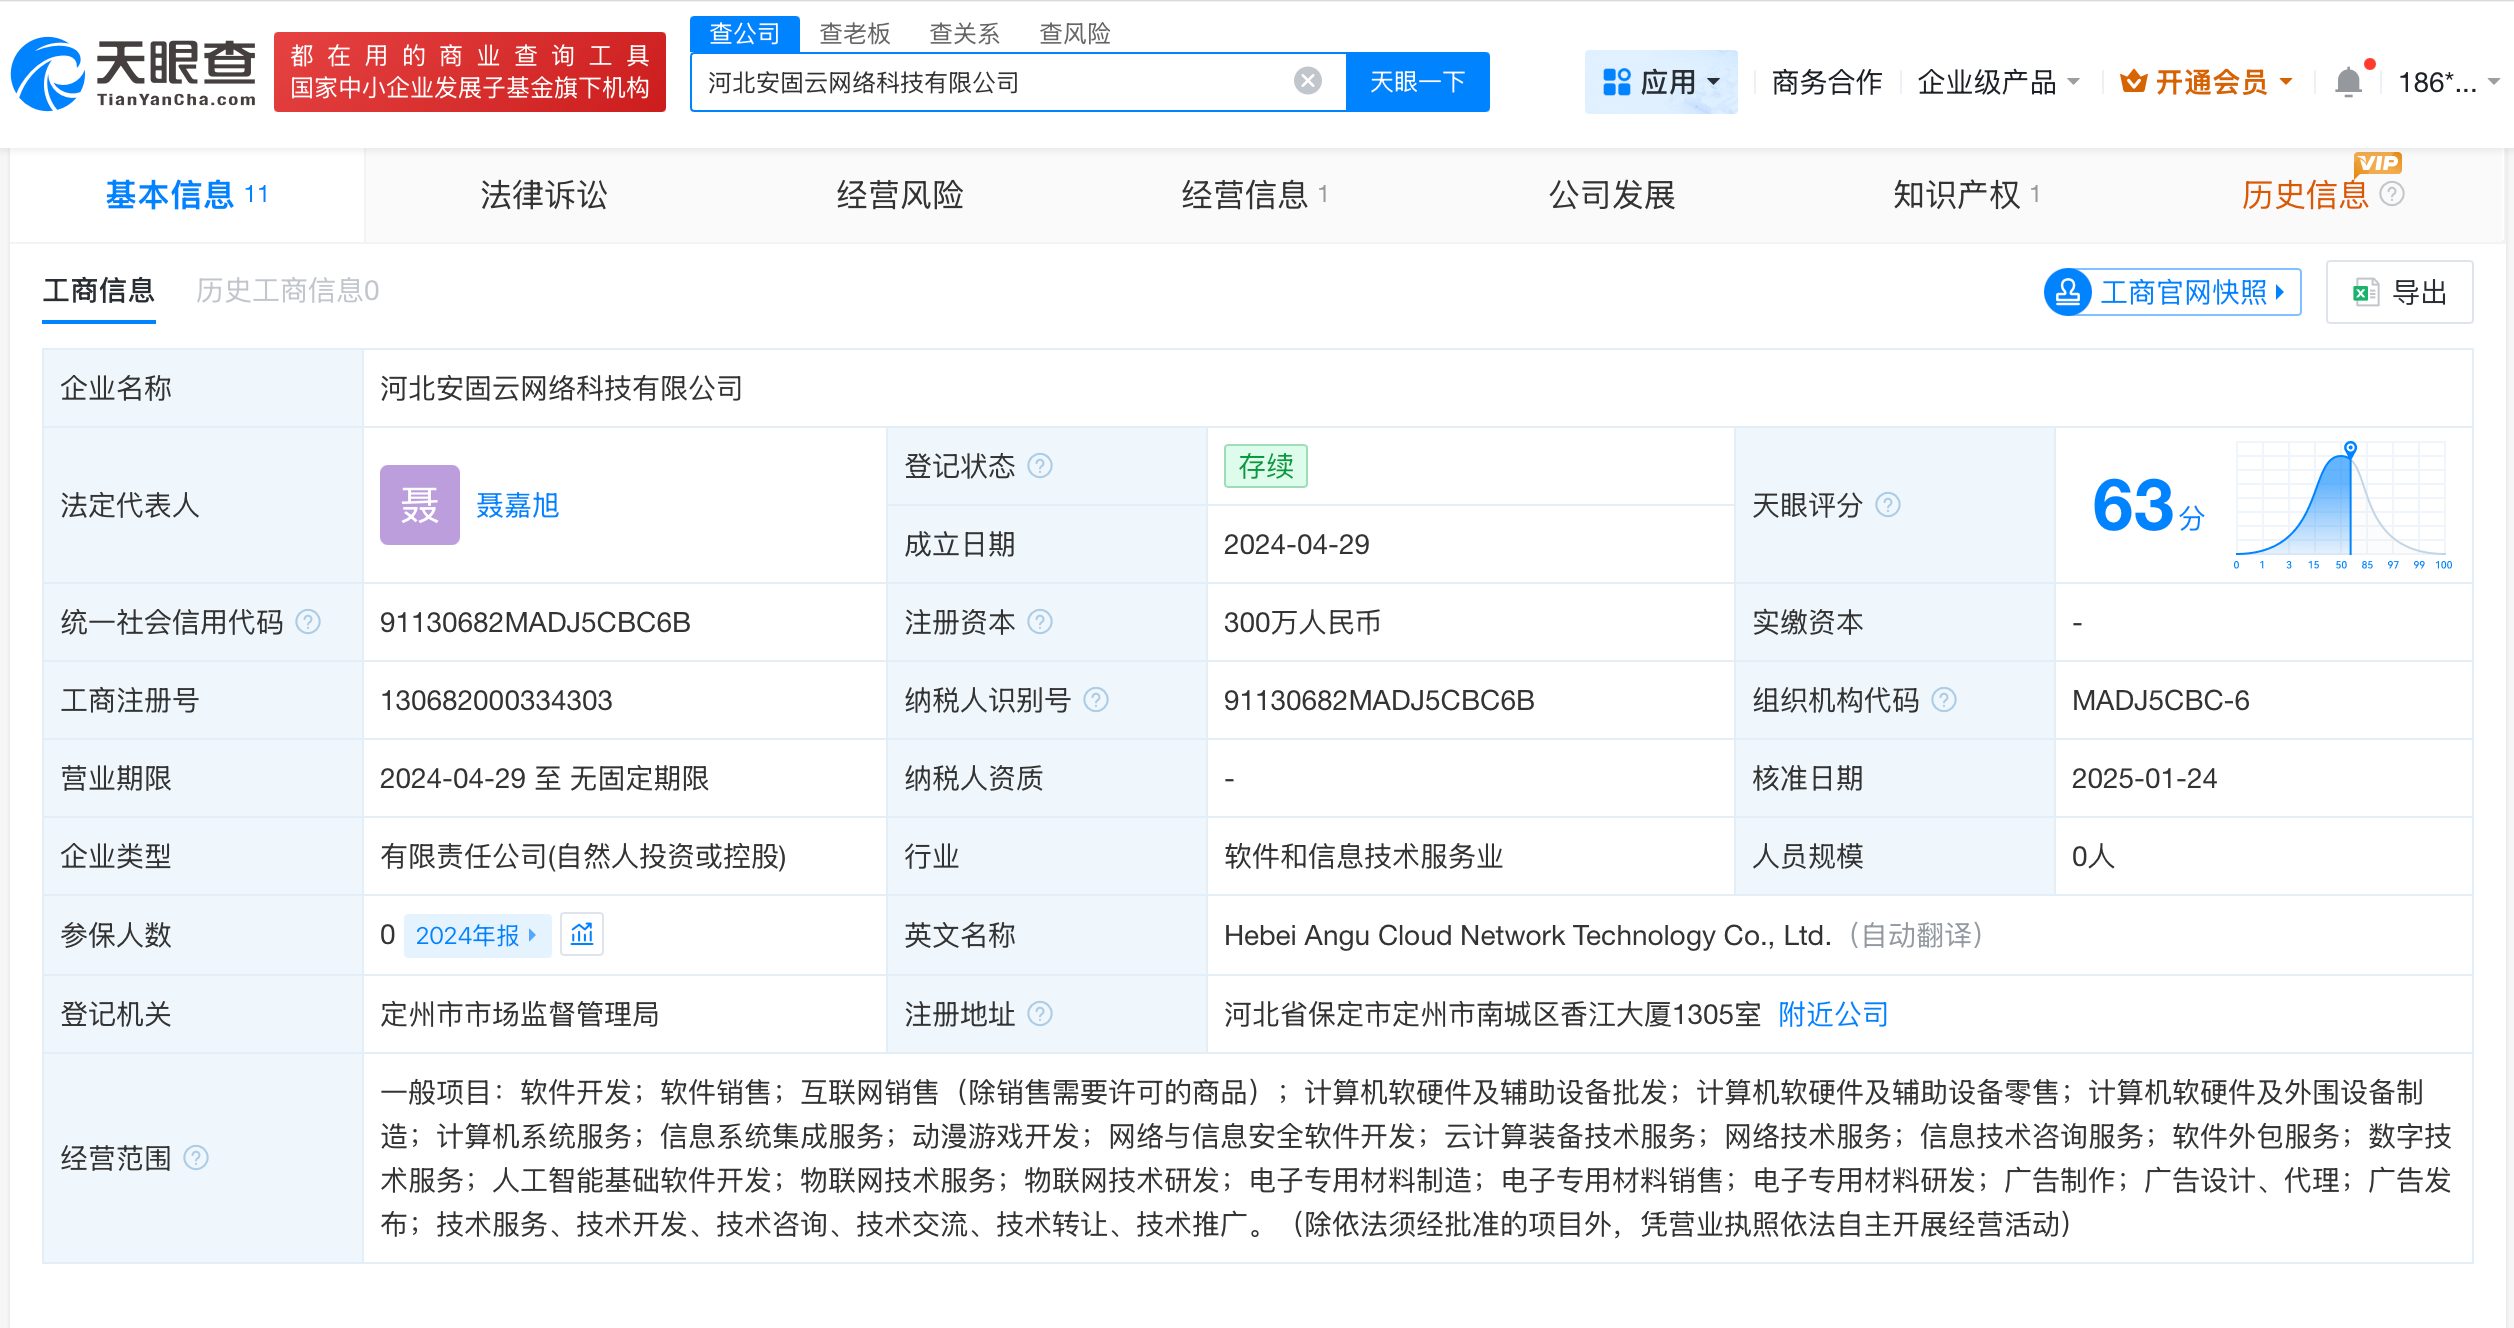The height and width of the screenshot is (1328, 2514).
Task: Expand the 应用 dropdown menu
Action: click(1661, 82)
